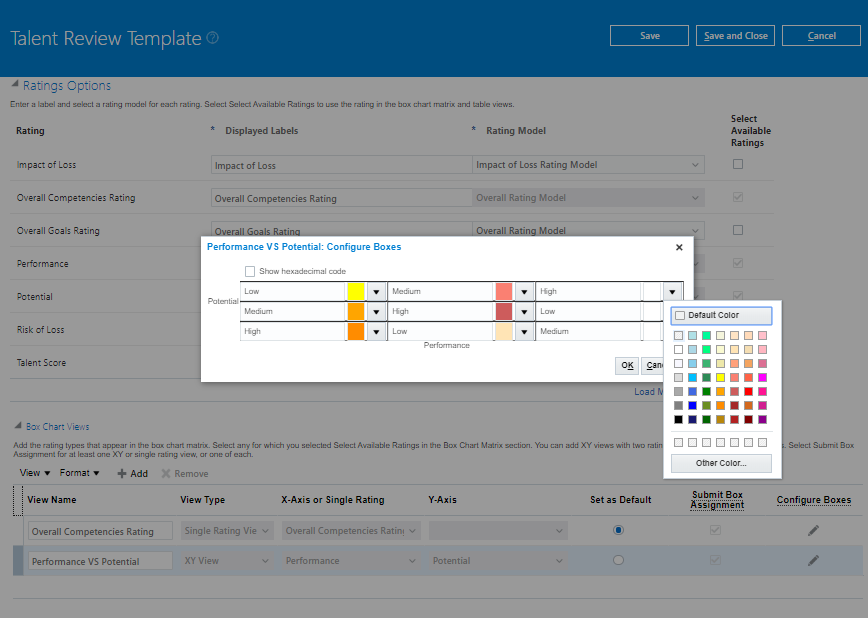
Task: Select the red color swatch from the palette
Action: pyautogui.click(x=750, y=391)
